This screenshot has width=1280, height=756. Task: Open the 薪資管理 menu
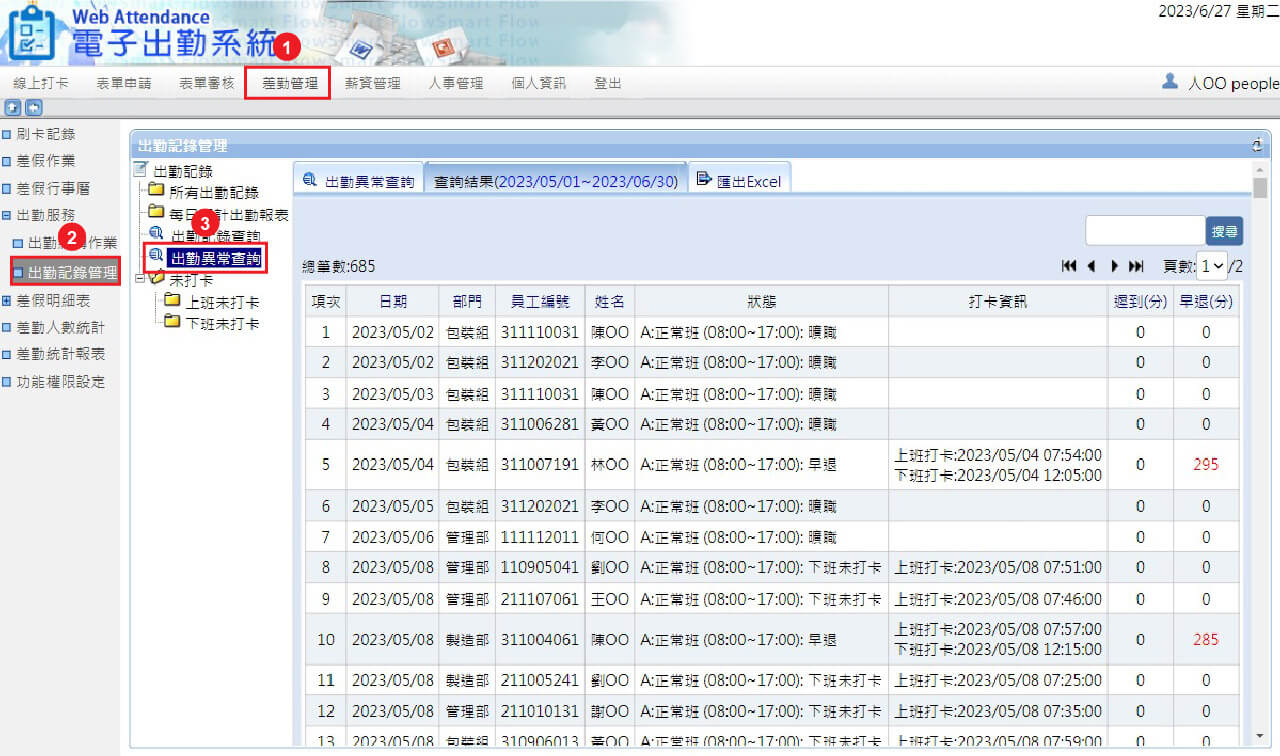tap(372, 83)
